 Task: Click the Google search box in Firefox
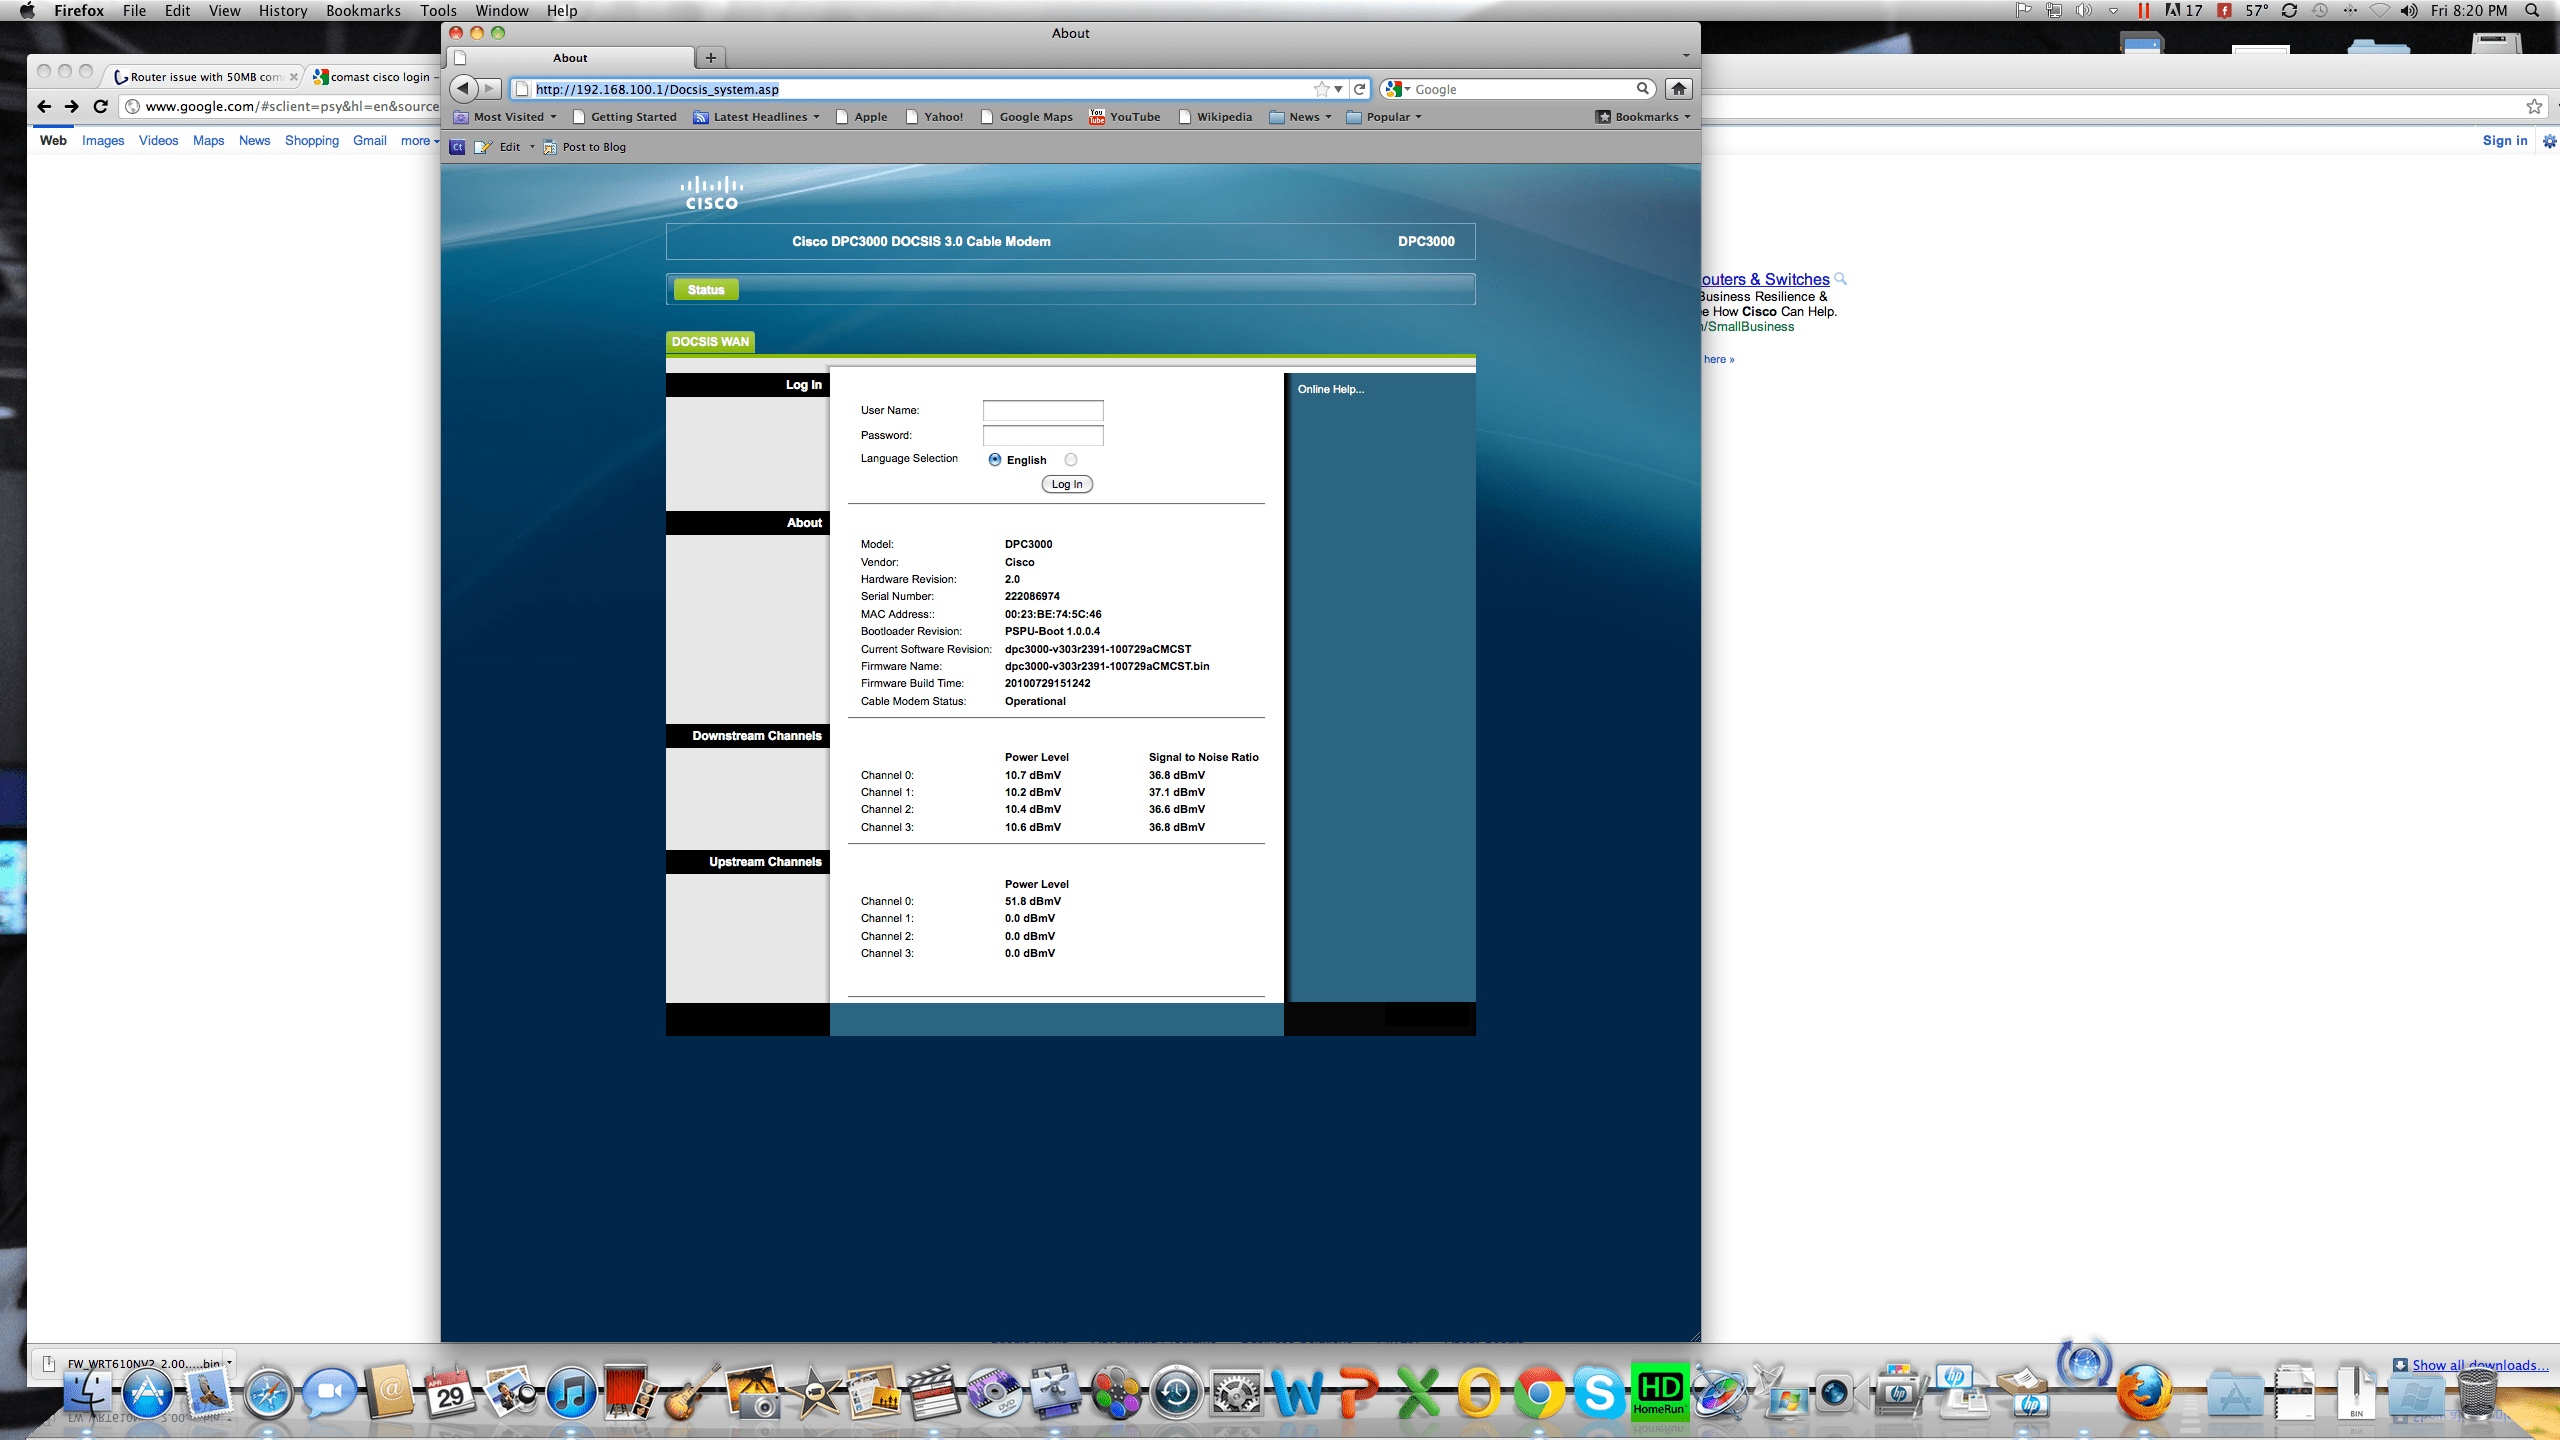1520,89
